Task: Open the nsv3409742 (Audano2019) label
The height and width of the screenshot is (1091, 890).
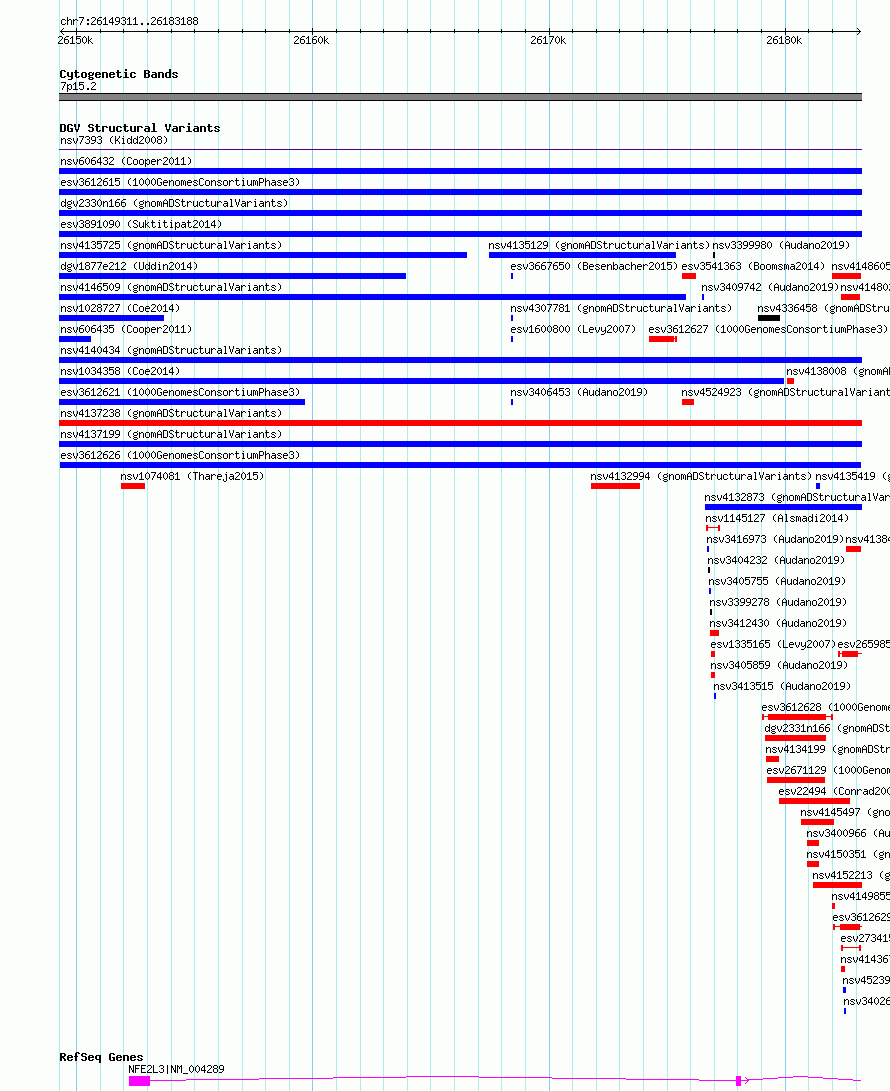Action: pyautogui.click(x=770, y=287)
